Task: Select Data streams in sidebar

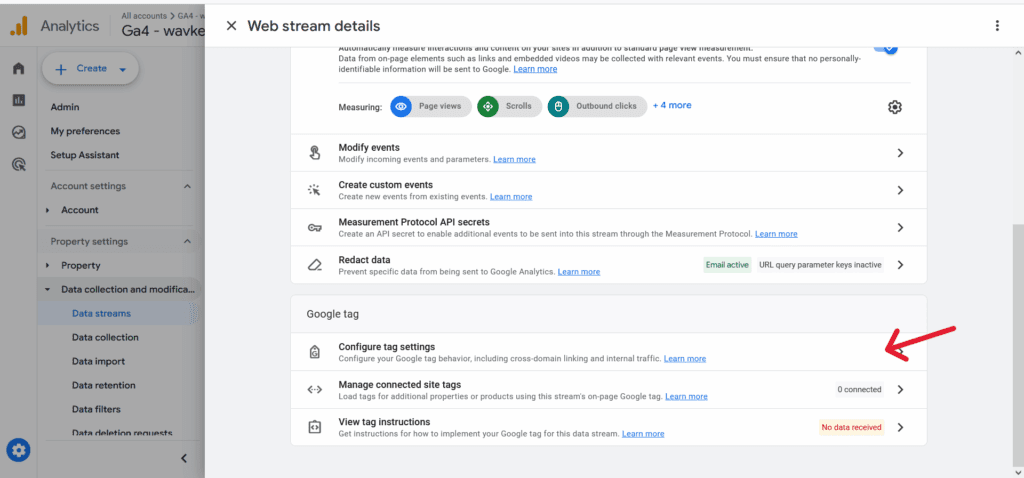Action: [101, 313]
